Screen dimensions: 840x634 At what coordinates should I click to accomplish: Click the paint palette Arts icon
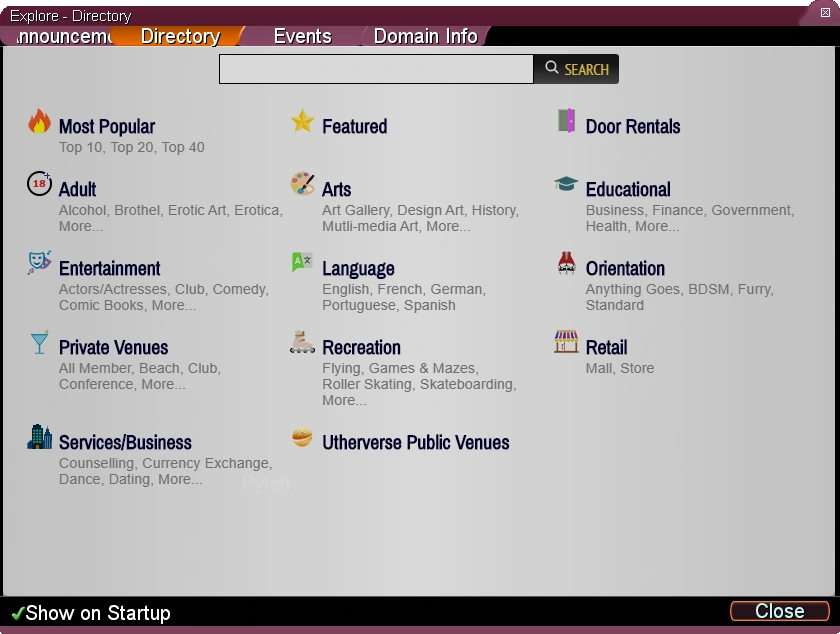(x=302, y=184)
